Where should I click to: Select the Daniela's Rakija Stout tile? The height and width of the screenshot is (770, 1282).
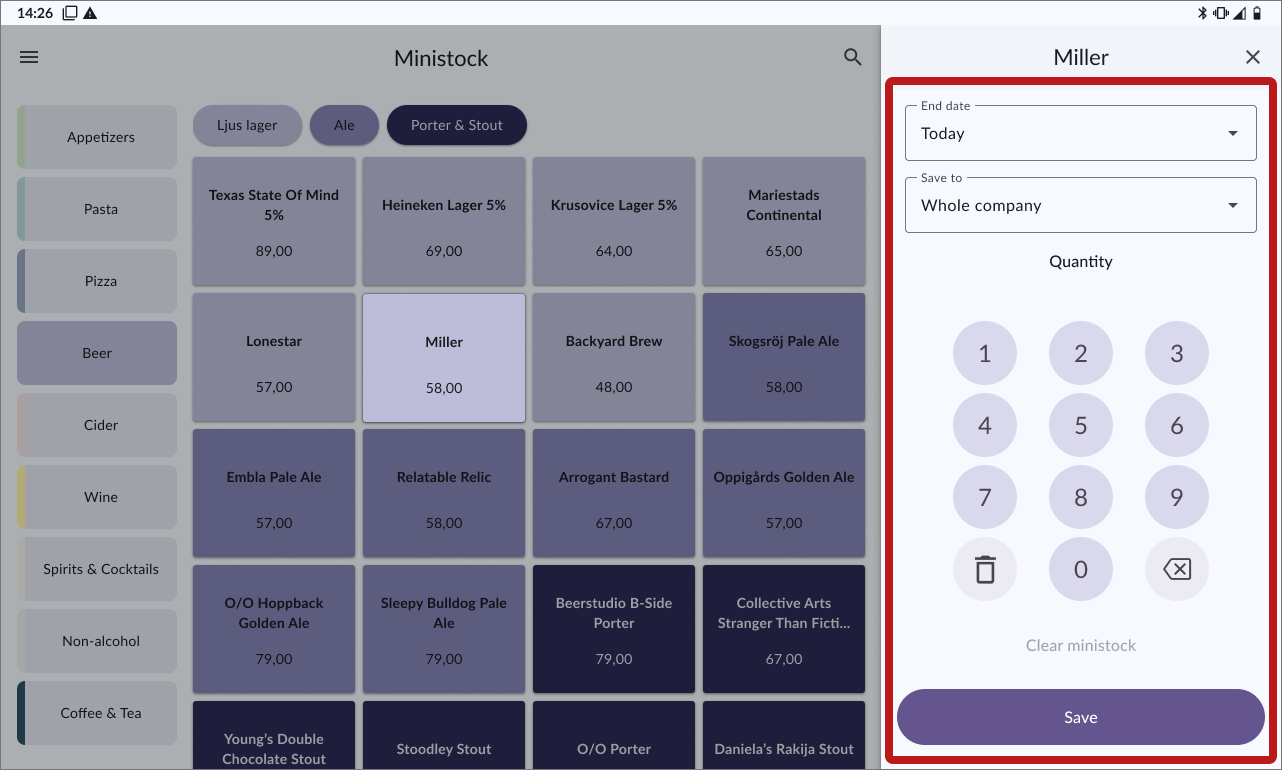[x=784, y=735]
